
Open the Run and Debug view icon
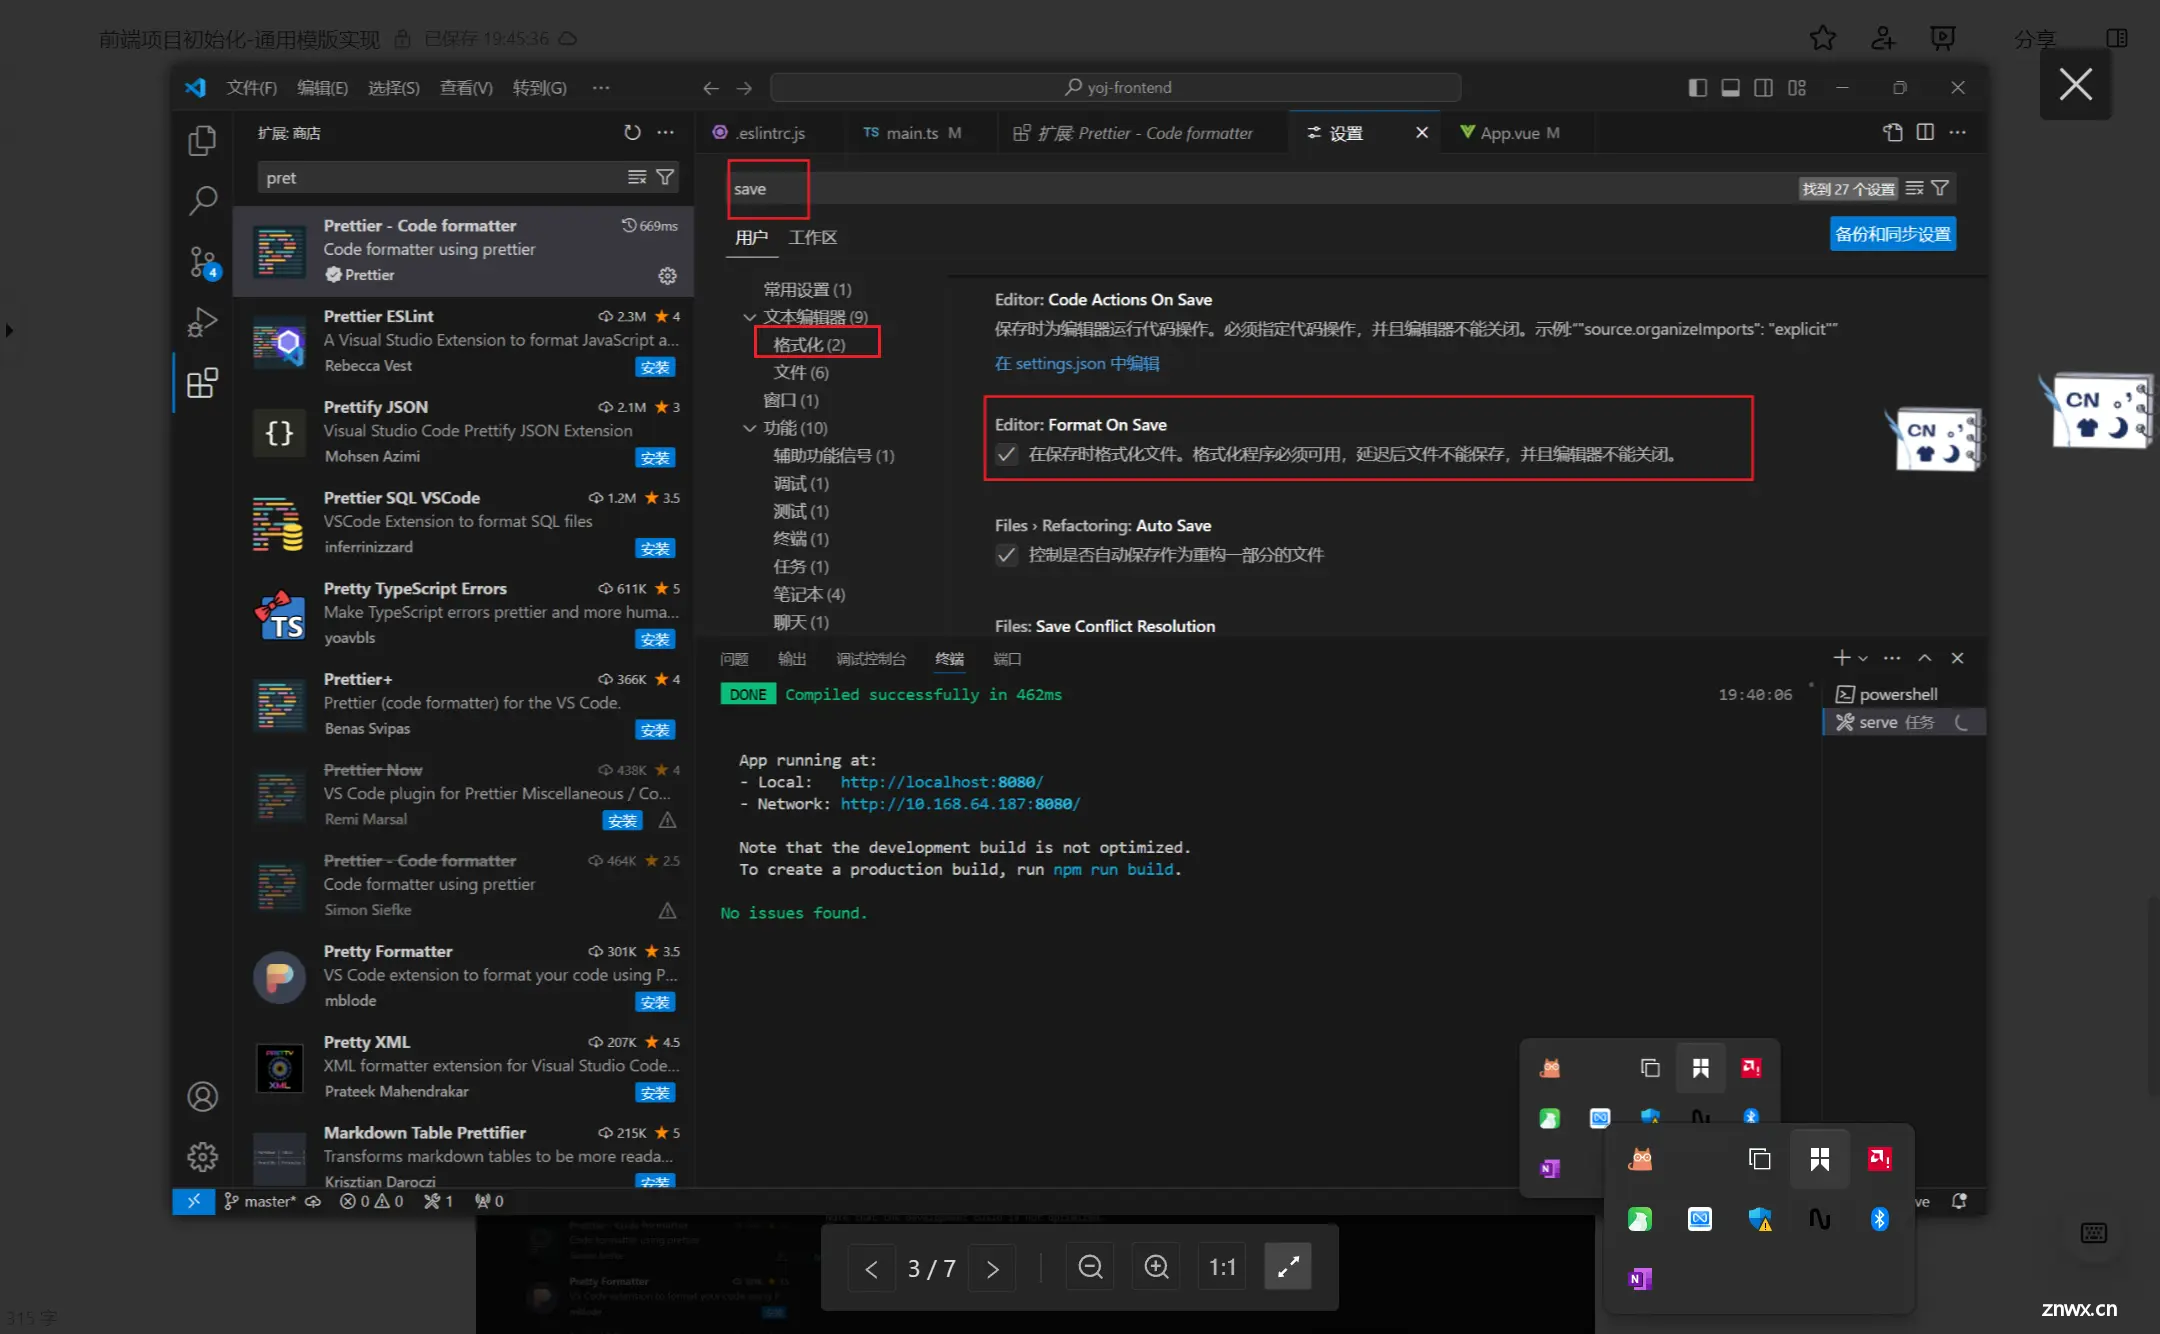(202, 322)
